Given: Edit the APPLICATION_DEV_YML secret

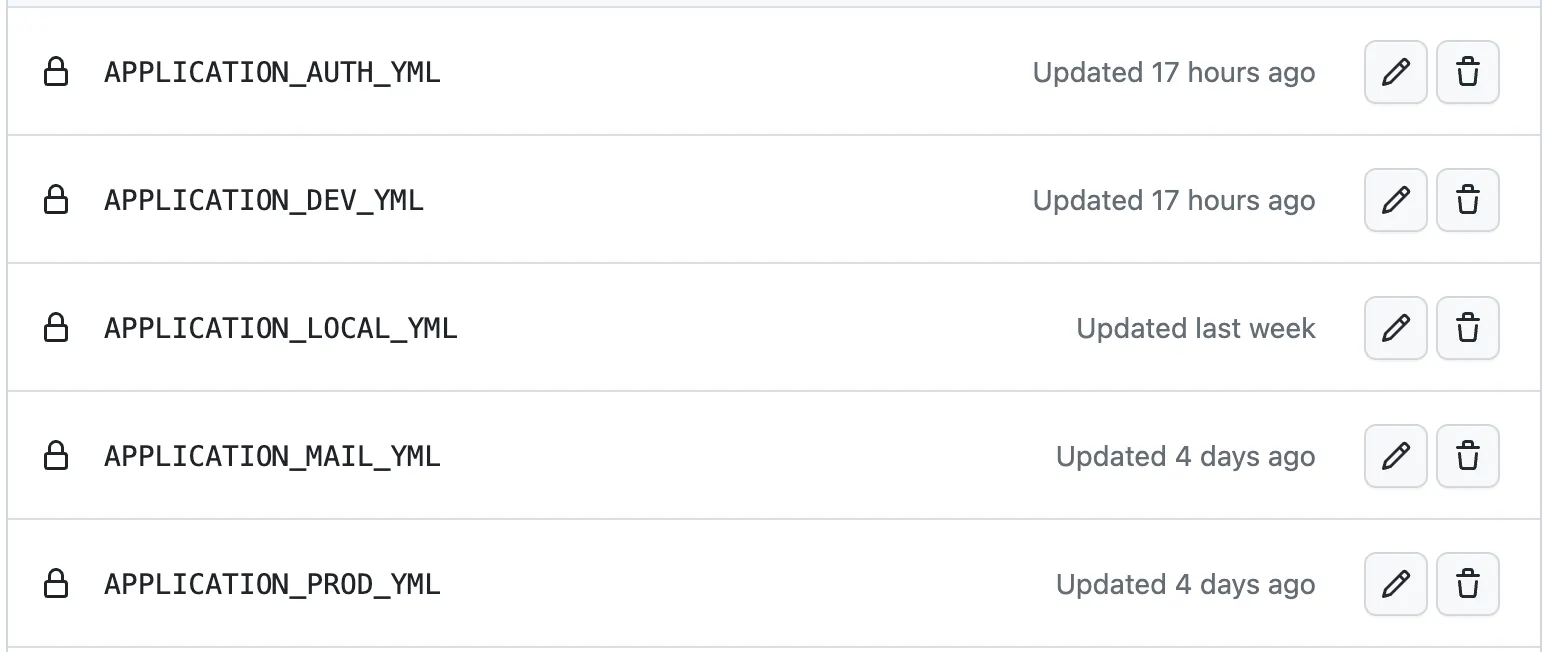Looking at the screenshot, I should [1395, 200].
